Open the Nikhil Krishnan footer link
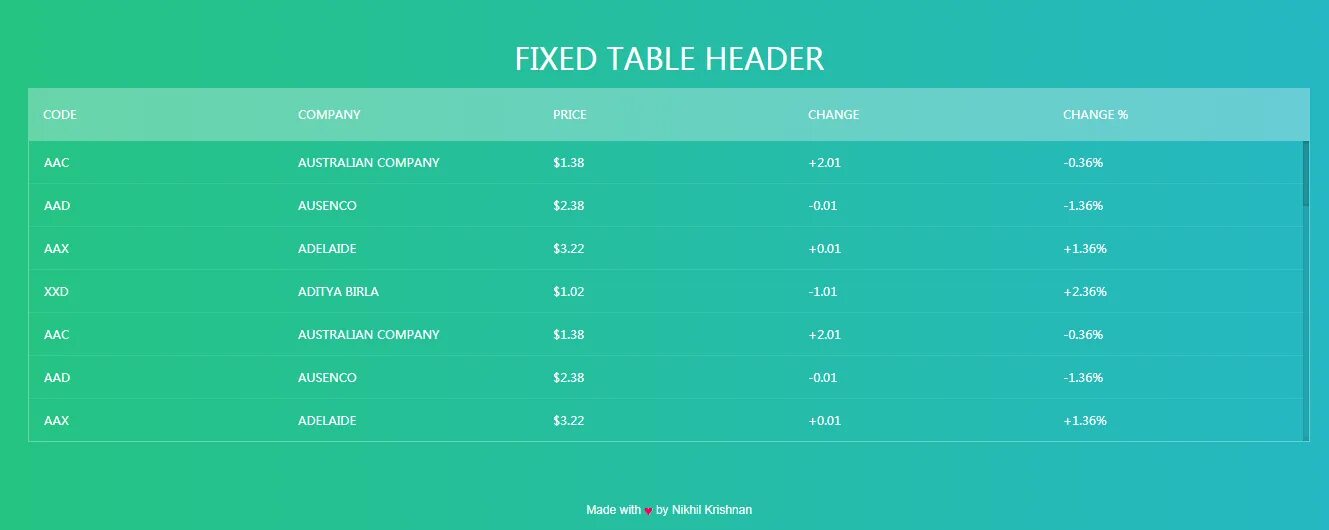The image size is (1329, 530). click(x=712, y=510)
